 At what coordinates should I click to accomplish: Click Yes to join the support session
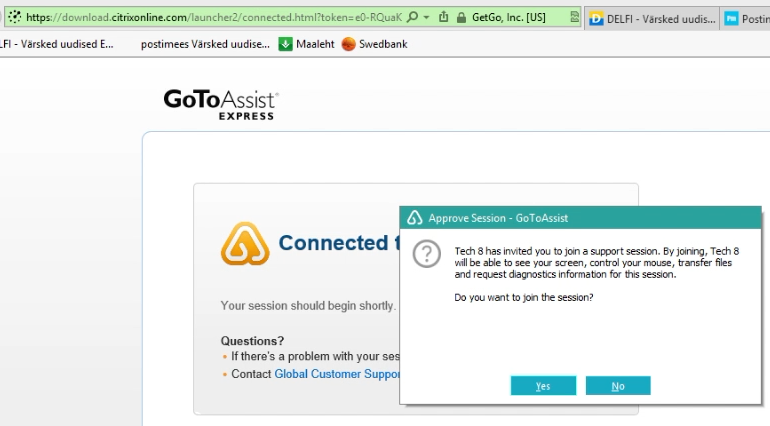point(543,386)
